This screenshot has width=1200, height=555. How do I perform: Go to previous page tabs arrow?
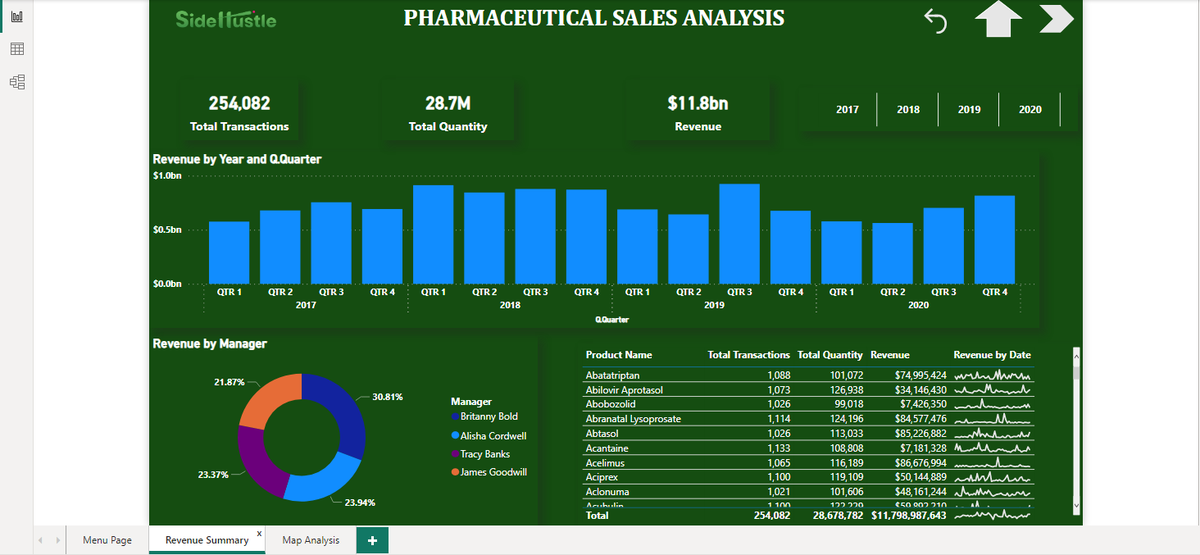[41, 540]
